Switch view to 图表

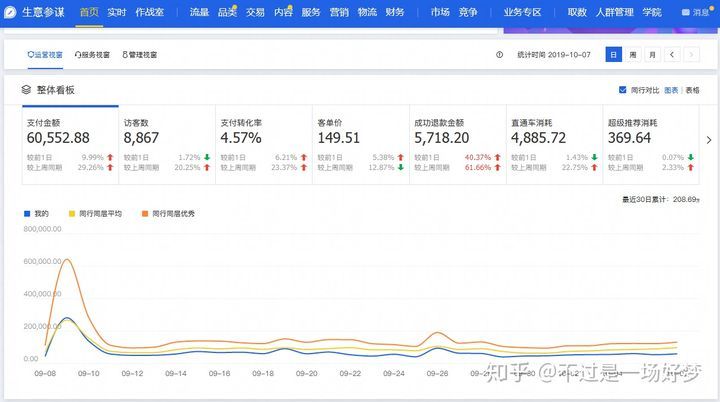(671, 91)
